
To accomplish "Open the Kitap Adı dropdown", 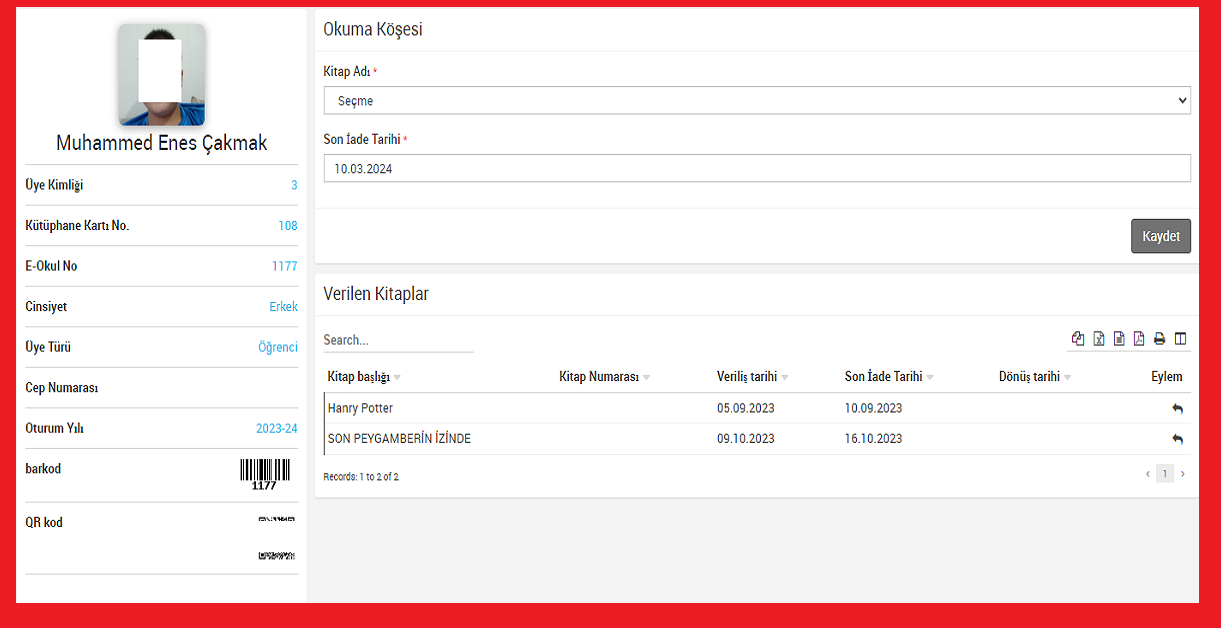I will [x=756, y=101].
